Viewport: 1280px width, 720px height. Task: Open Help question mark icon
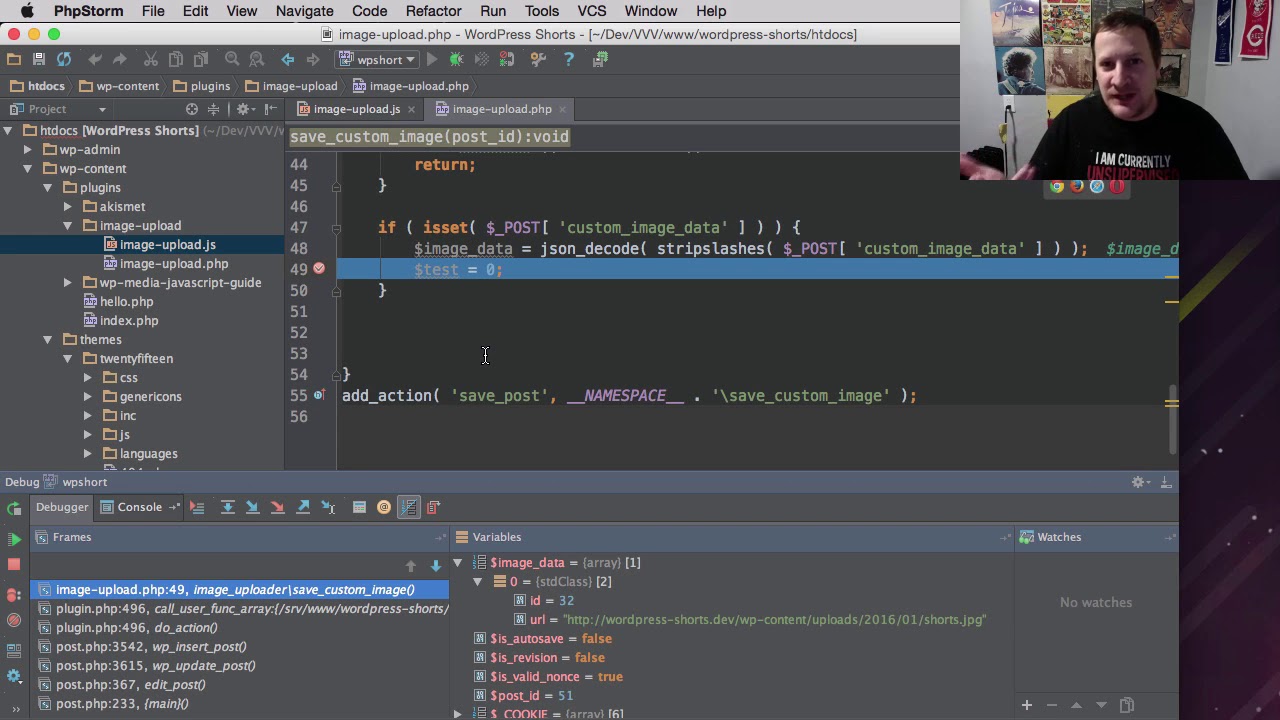point(569,60)
